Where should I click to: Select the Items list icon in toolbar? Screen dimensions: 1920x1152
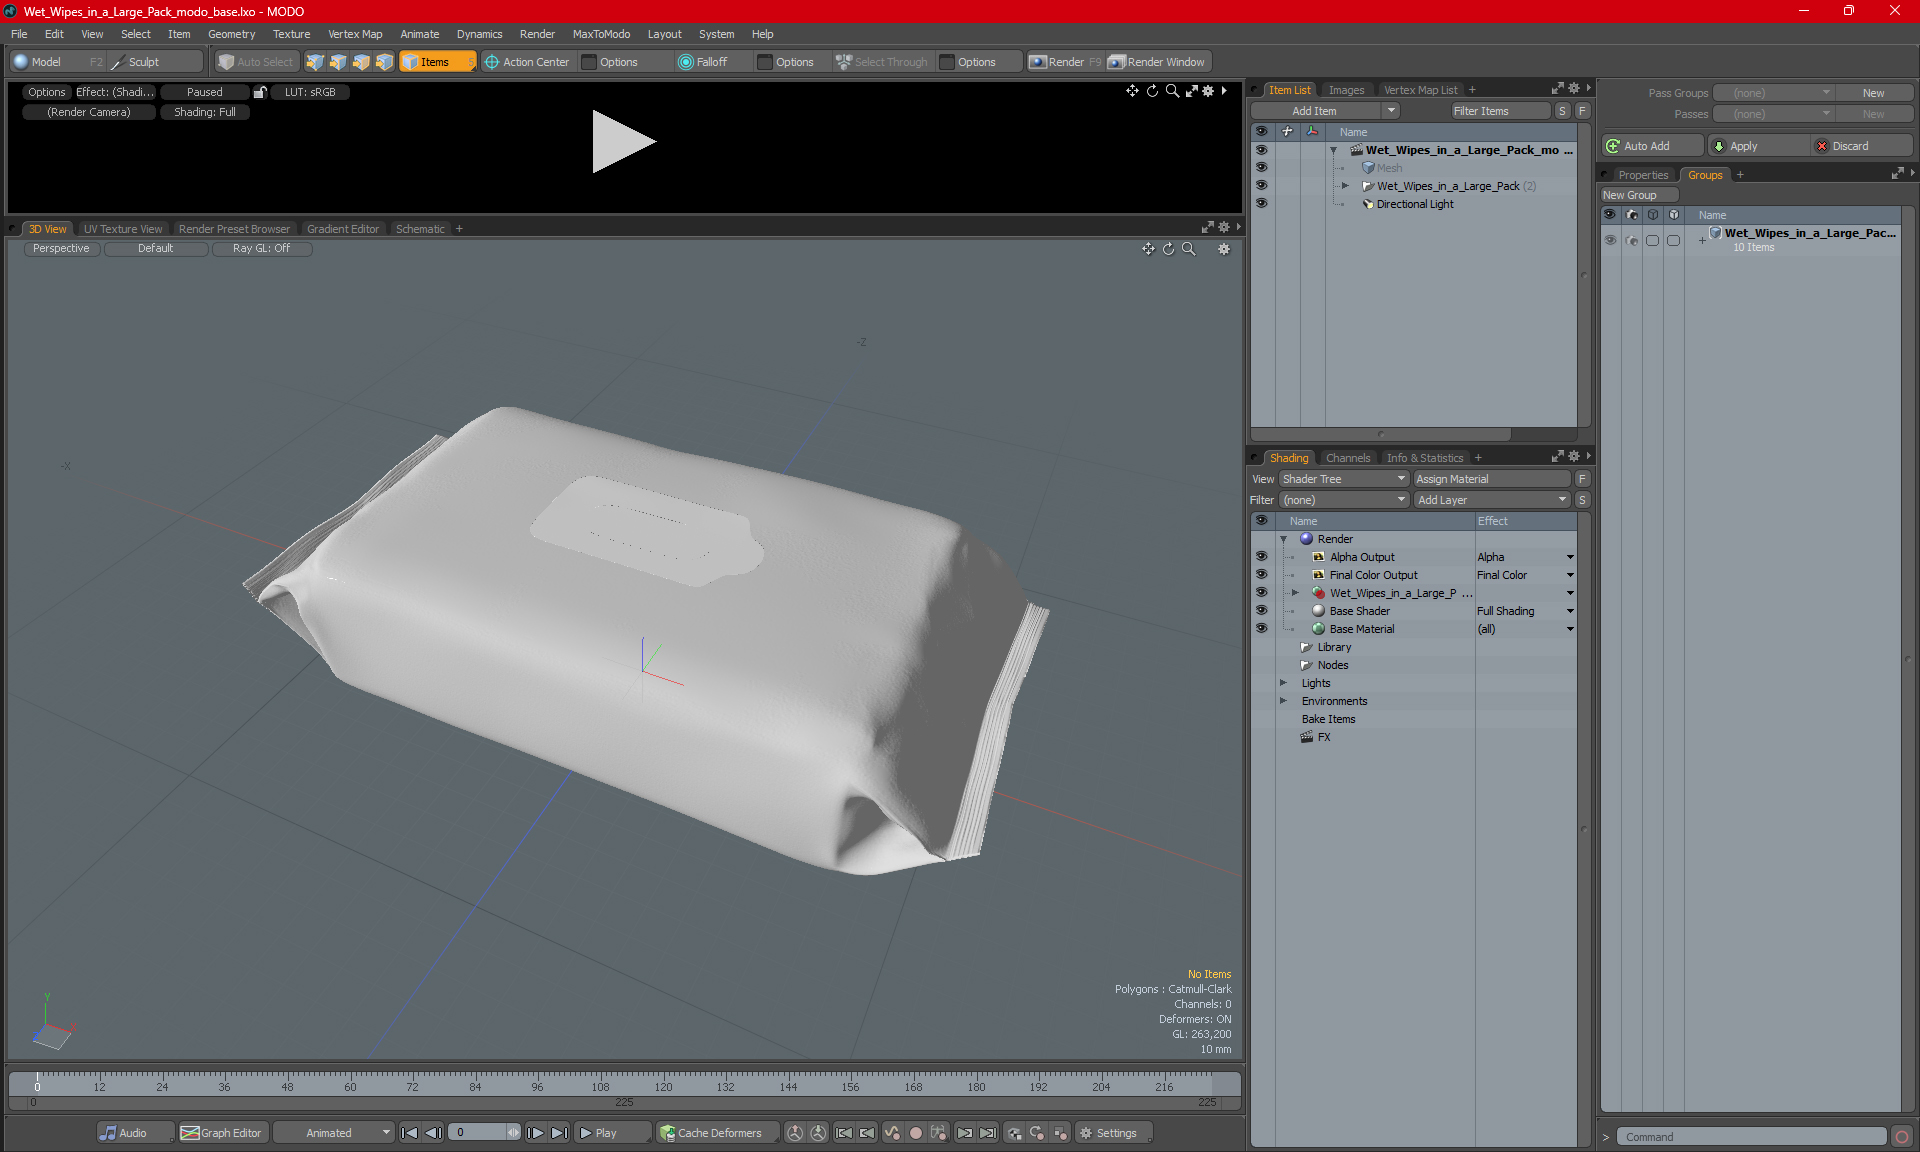tap(432, 62)
